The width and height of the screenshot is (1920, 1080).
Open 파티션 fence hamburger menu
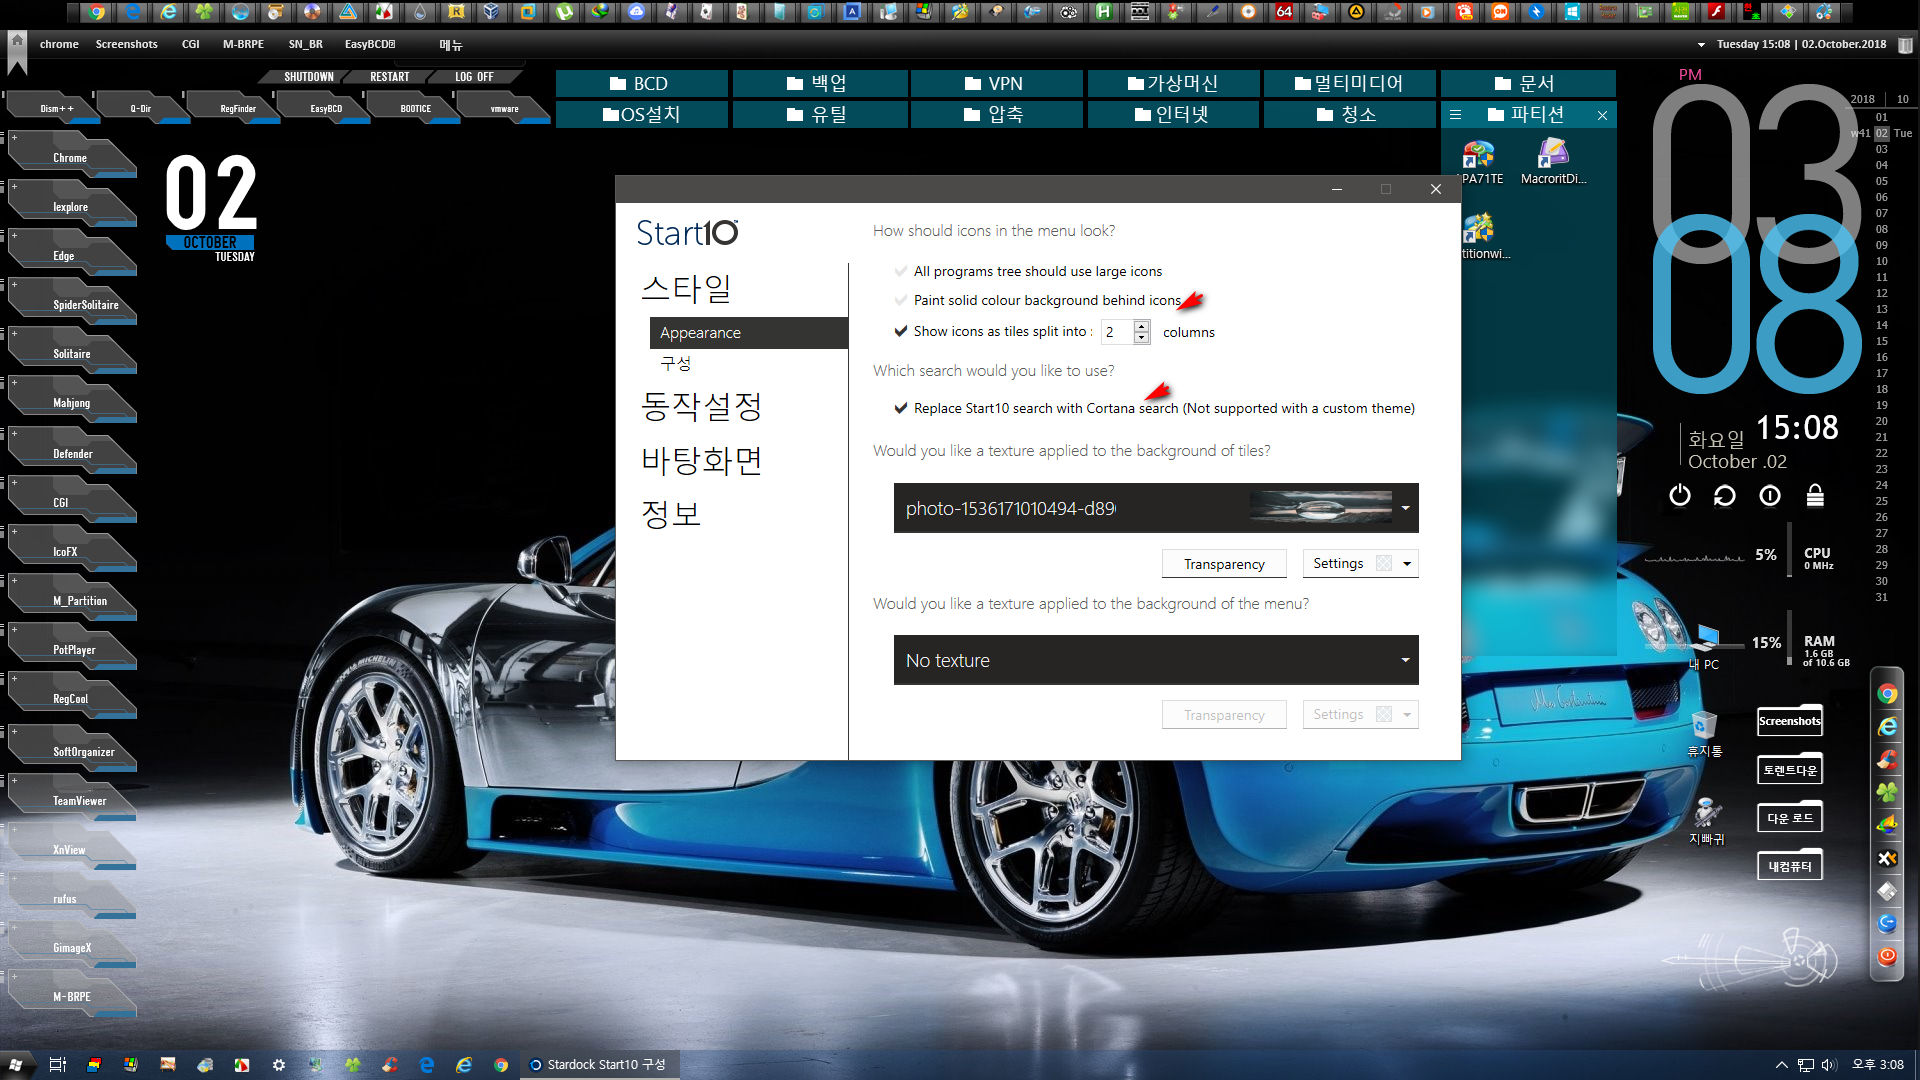(x=1455, y=115)
